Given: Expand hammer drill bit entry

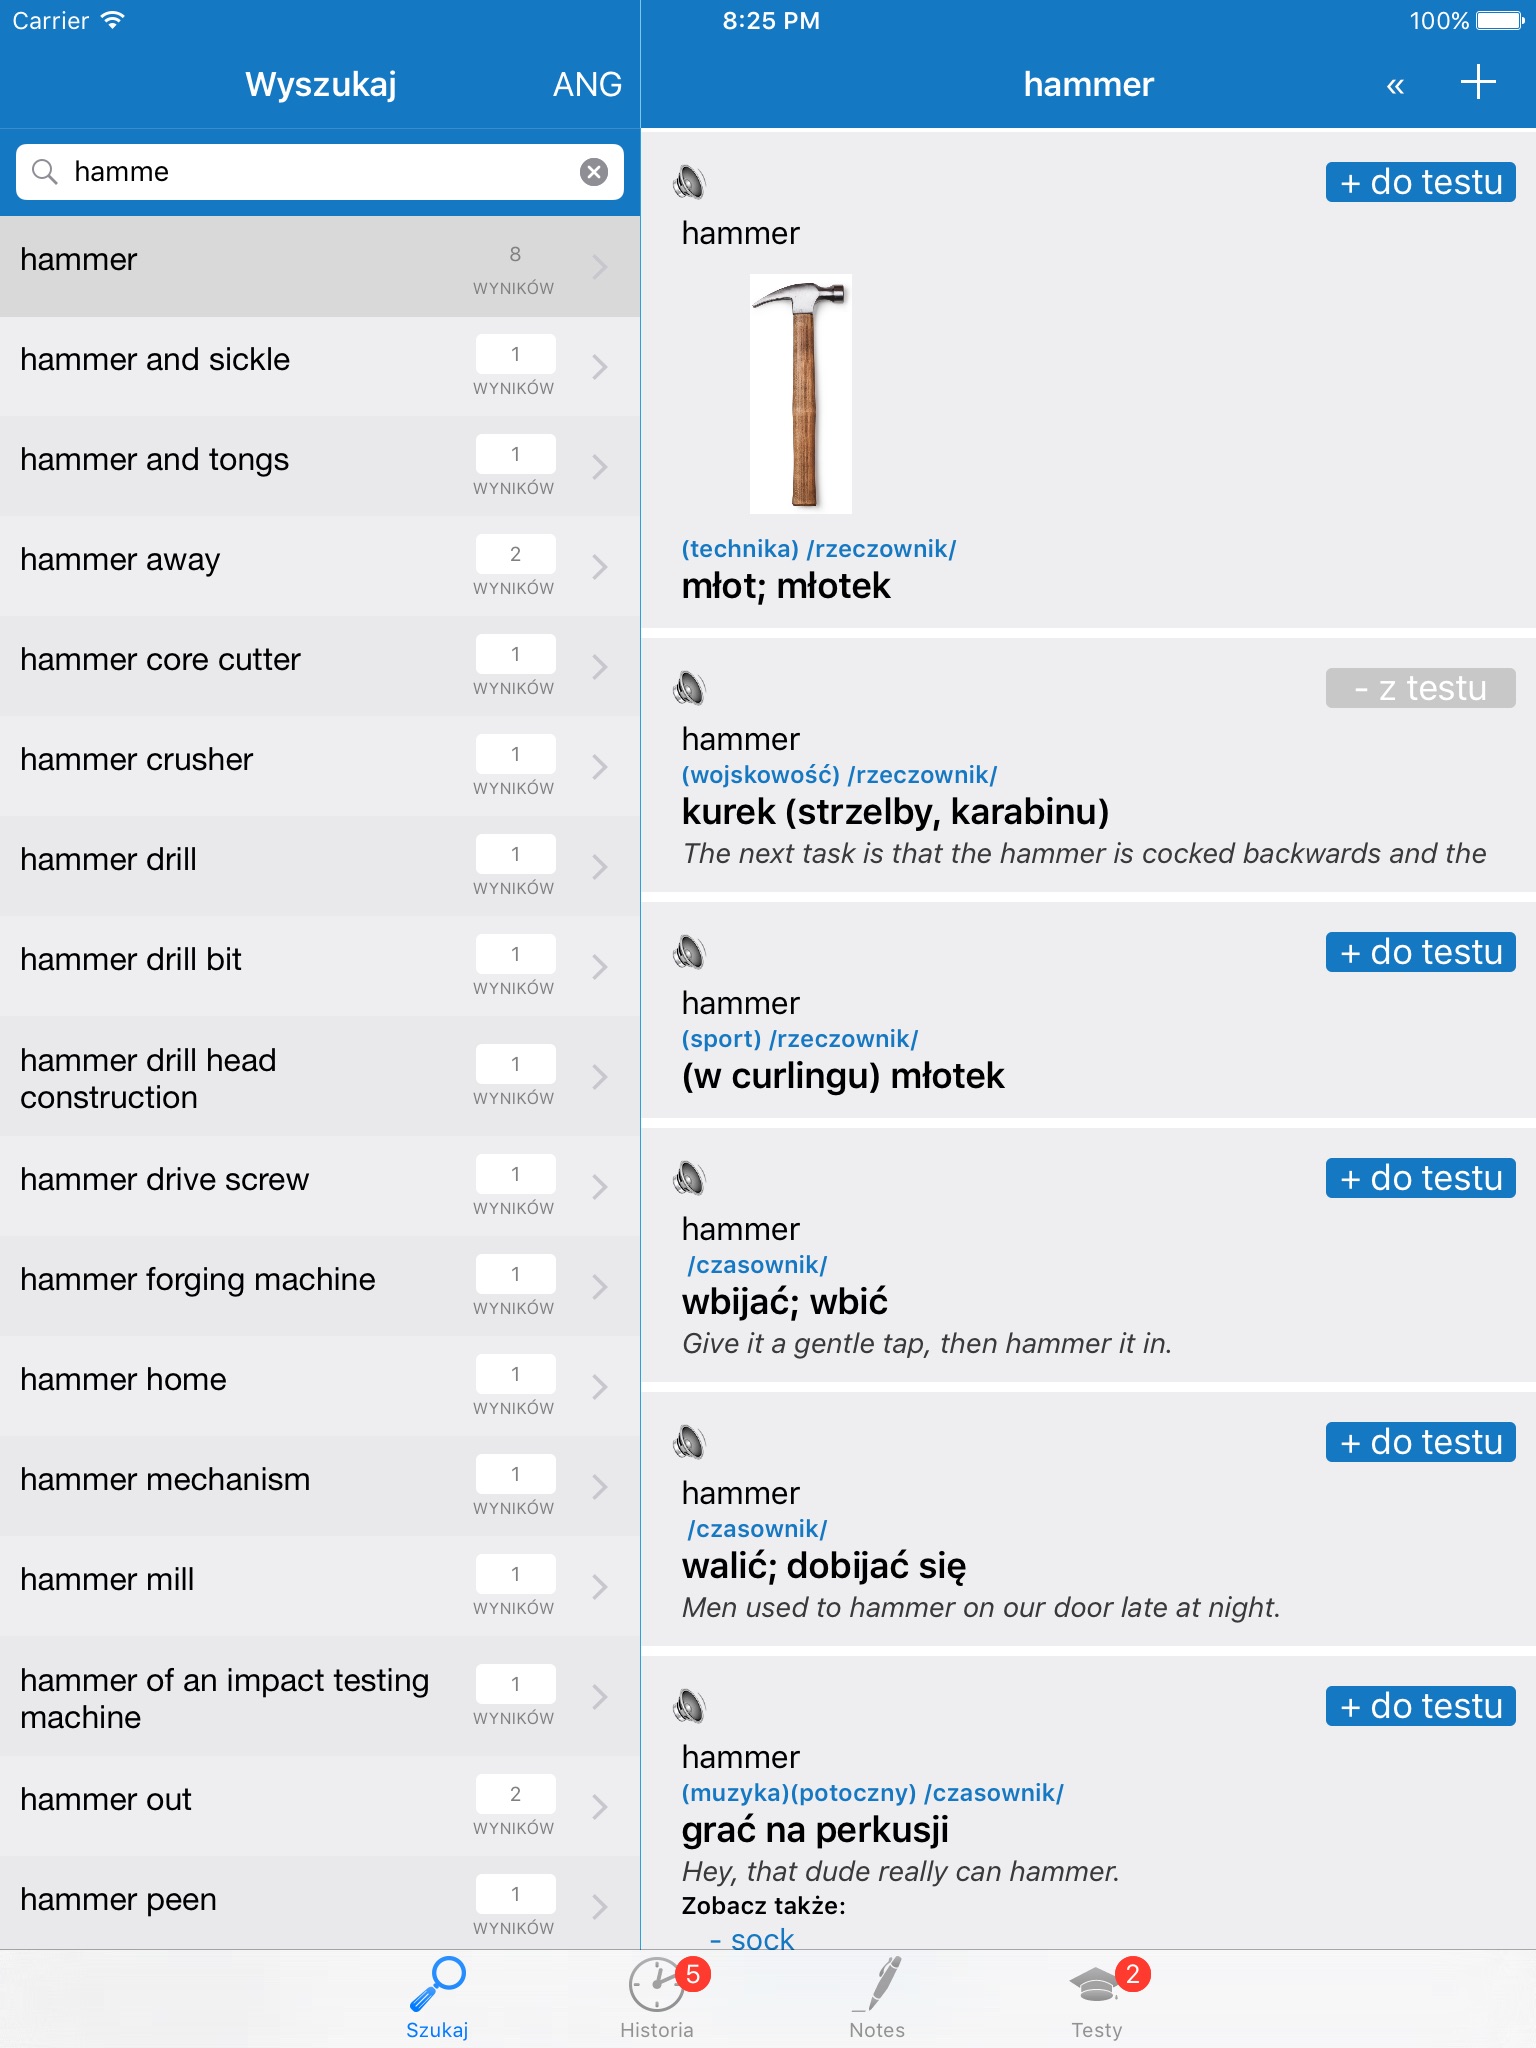Looking at the screenshot, I should pos(599,967).
